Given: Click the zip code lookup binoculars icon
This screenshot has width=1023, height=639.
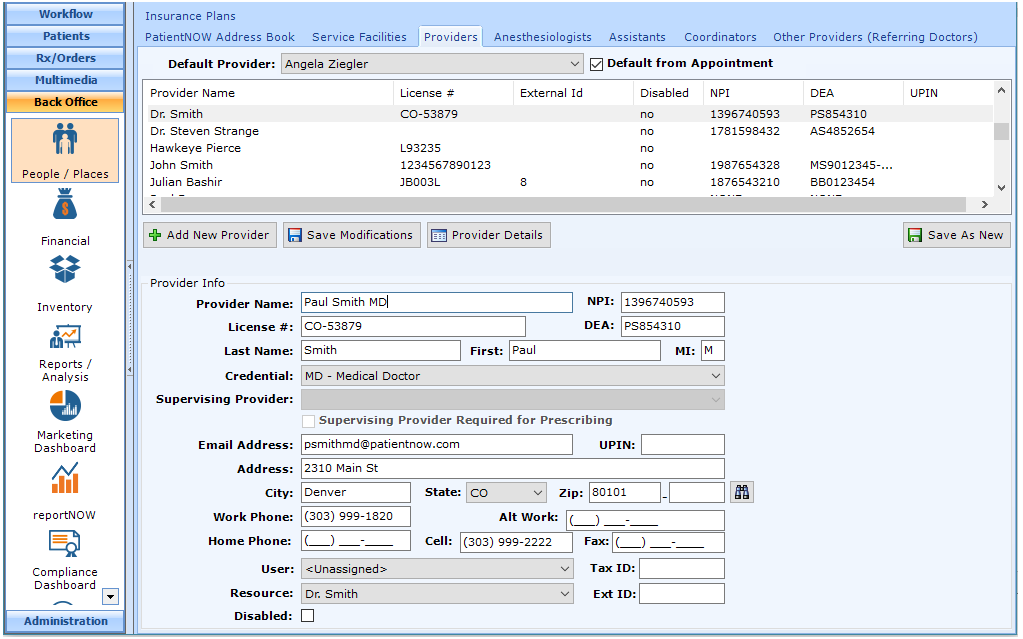Looking at the screenshot, I should tap(742, 491).
